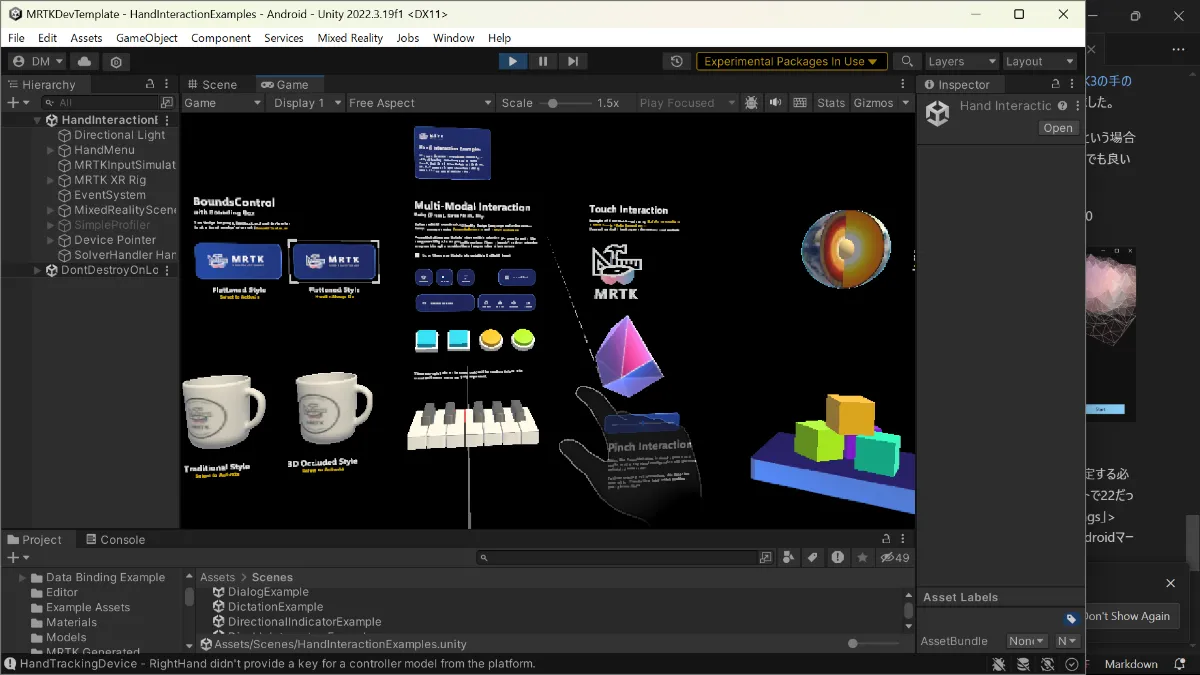Open the Layers dropdown
This screenshot has width=1200, height=675.
[x=960, y=62]
